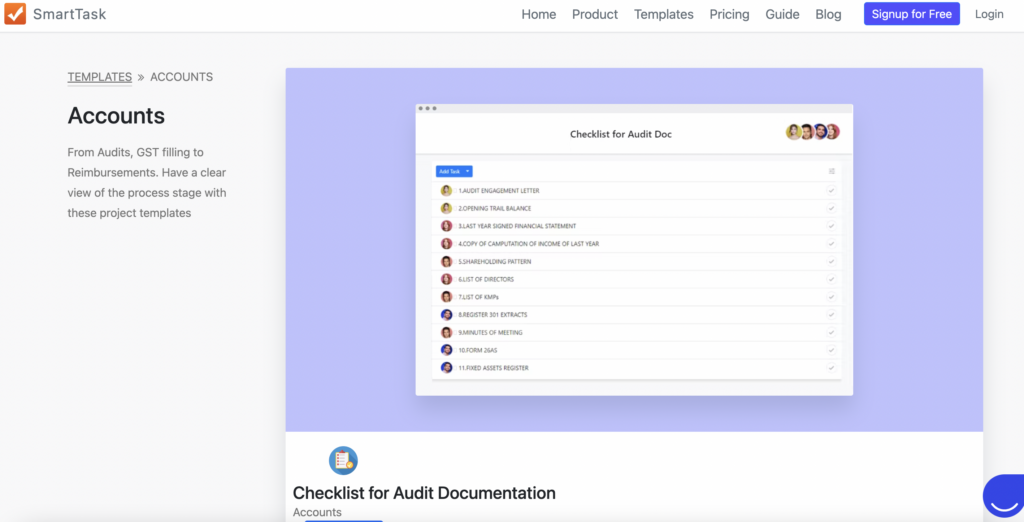This screenshot has height=522, width=1024.
Task: Select 11.FIXED ASSETS REGISTER task text
Action: coord(493,368)
